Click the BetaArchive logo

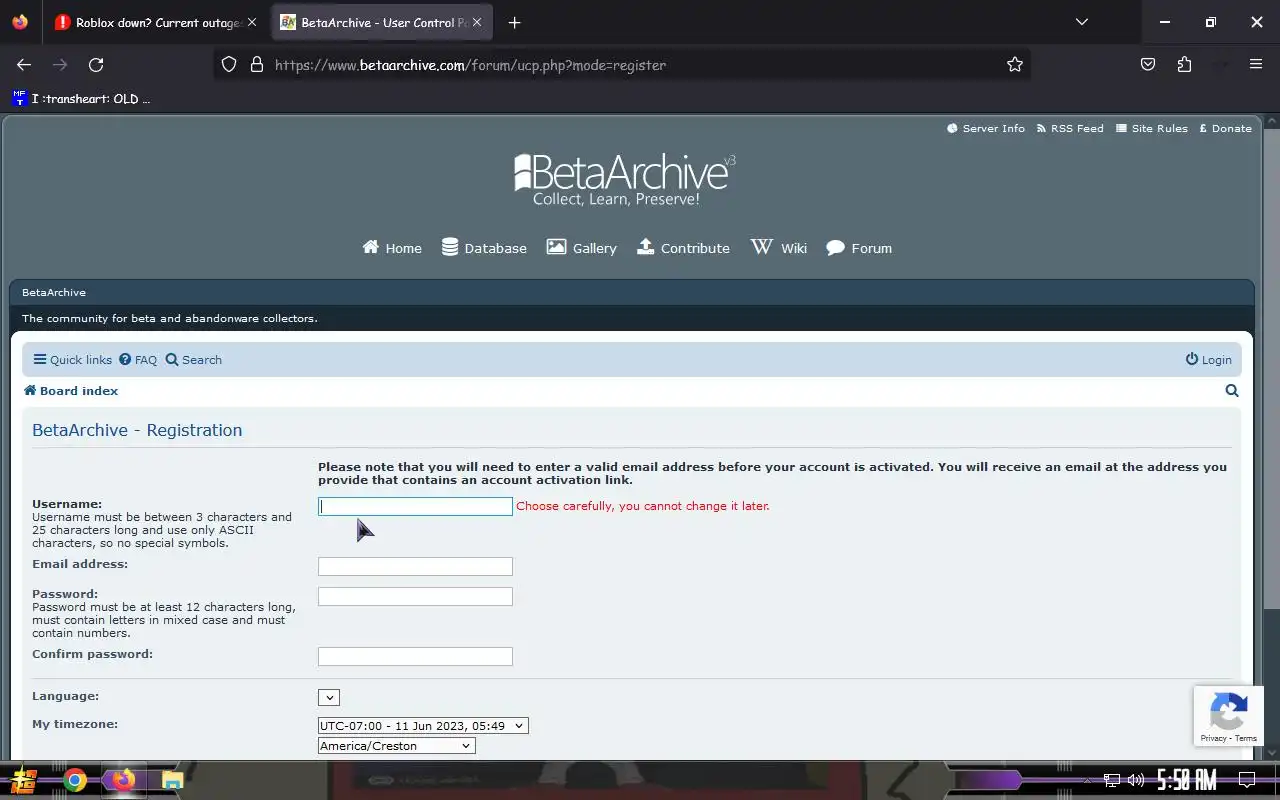(625, 179)
